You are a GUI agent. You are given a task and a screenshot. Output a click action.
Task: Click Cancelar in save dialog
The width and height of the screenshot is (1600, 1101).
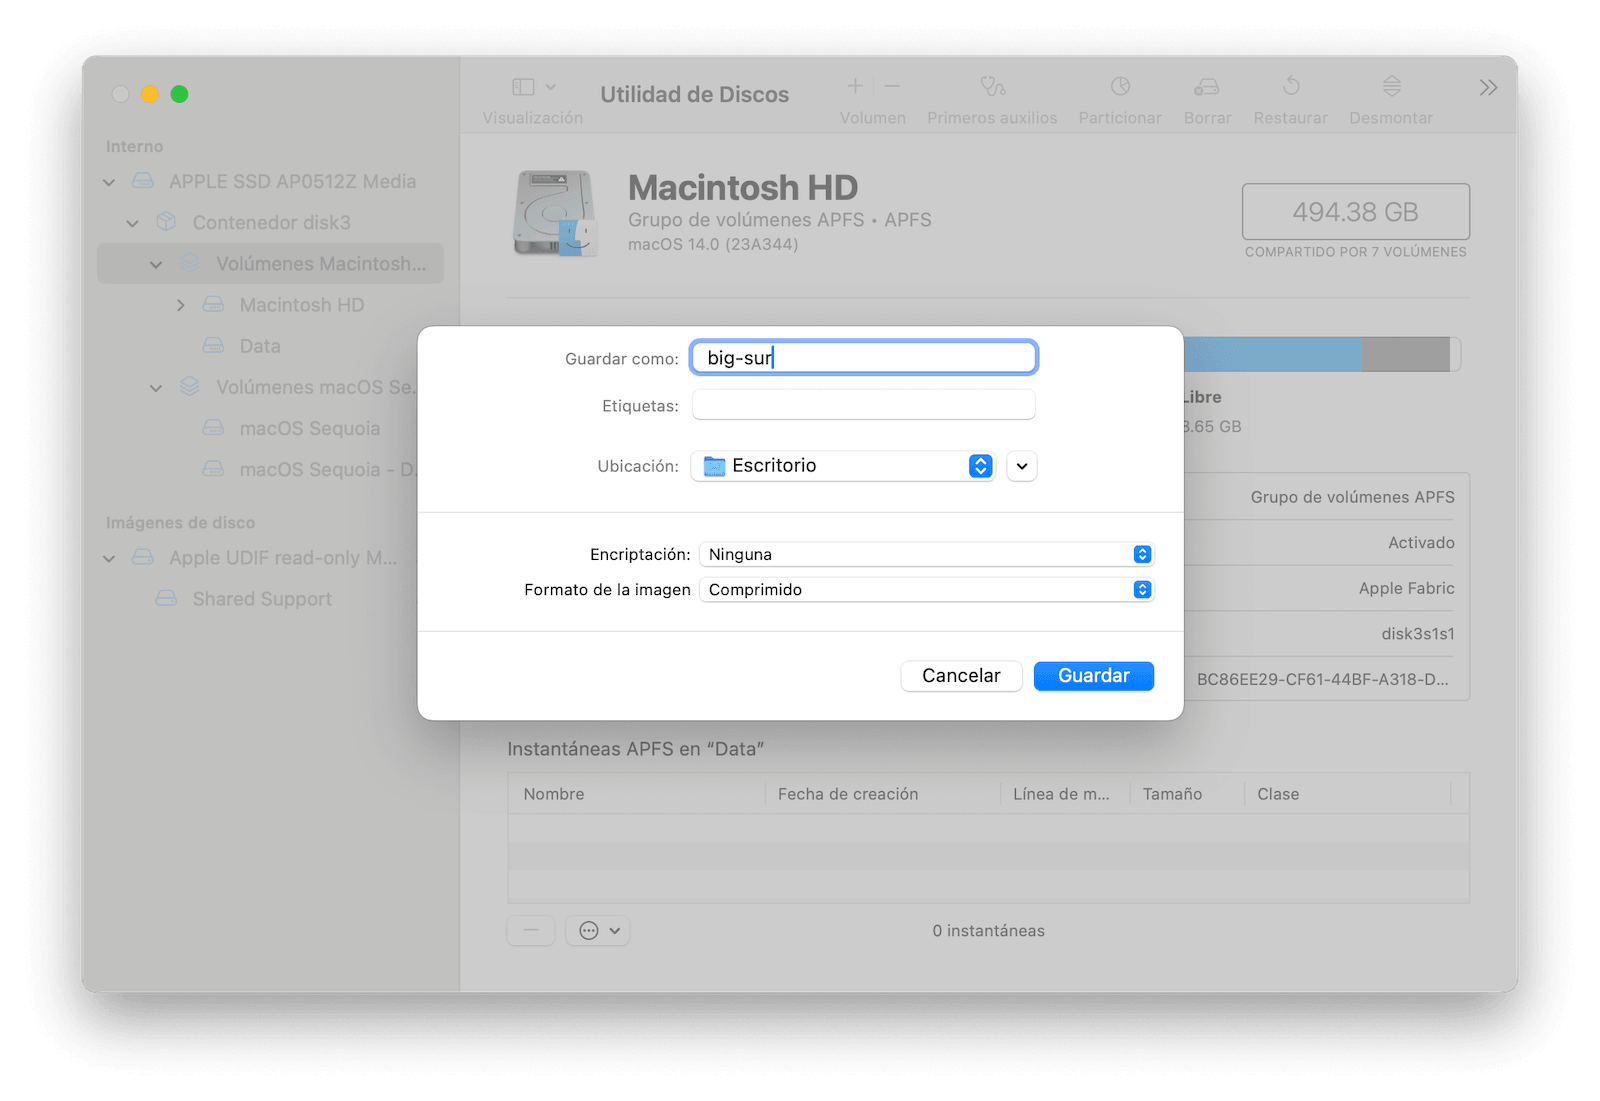coord(961,675)
